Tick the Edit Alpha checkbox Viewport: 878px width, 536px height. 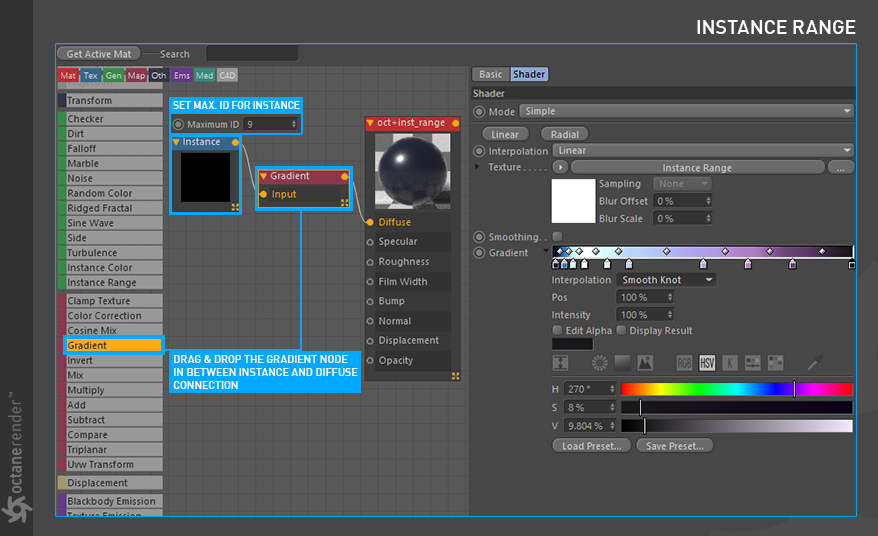pyautogui.click(x=557, y=331)
